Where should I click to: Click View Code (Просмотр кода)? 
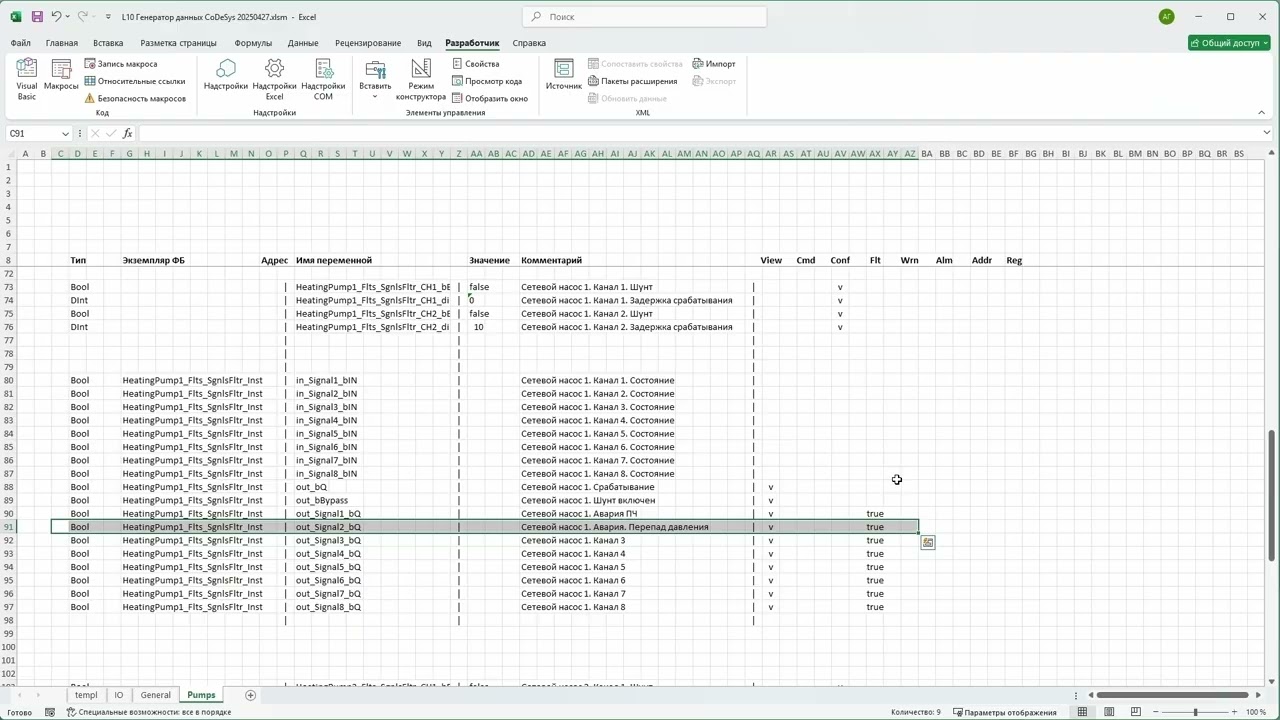click(x=487, y=81)
